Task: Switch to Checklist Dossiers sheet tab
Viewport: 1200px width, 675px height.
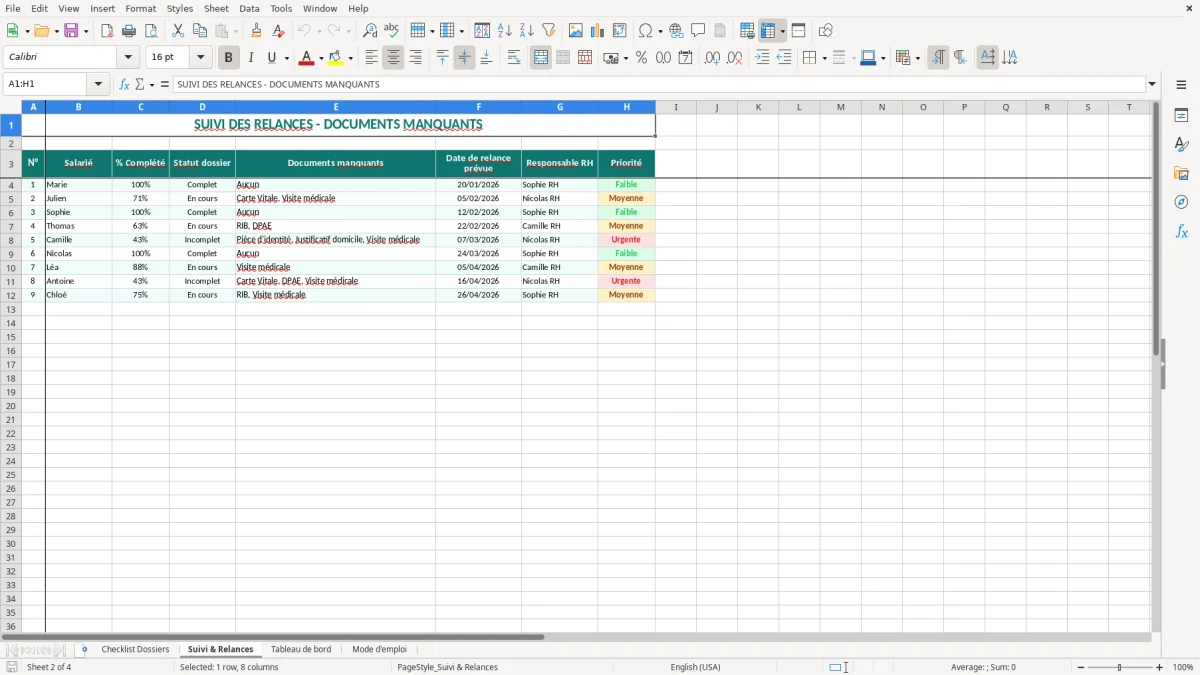Action: coord(135,649)
